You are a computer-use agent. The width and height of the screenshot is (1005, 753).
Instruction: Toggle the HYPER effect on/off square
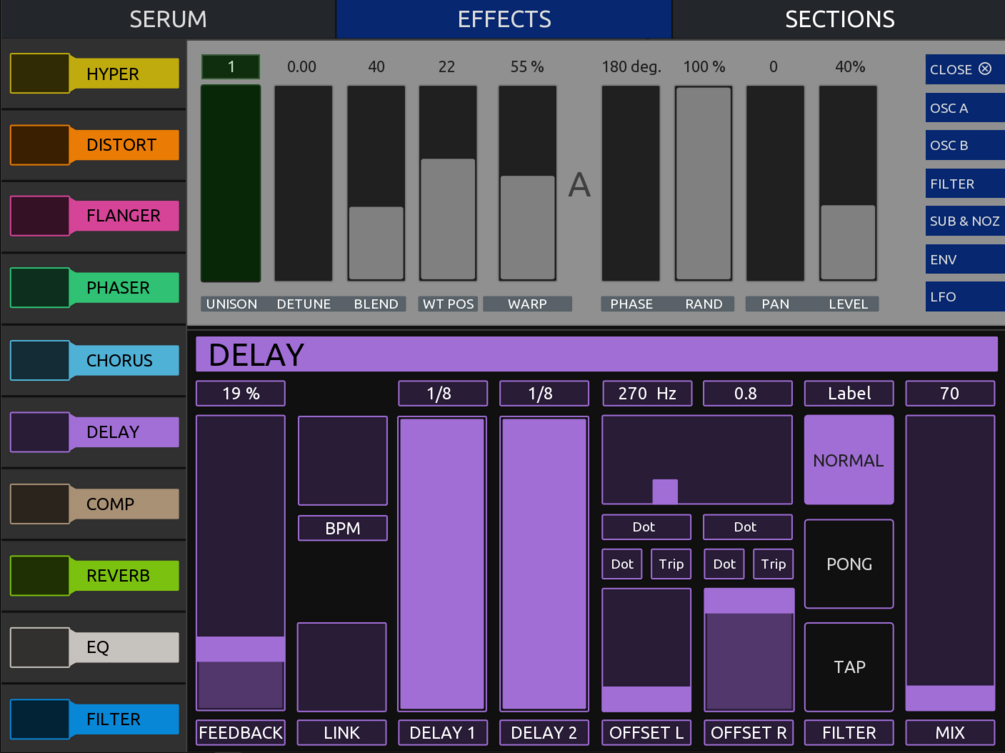click(40, 74)
